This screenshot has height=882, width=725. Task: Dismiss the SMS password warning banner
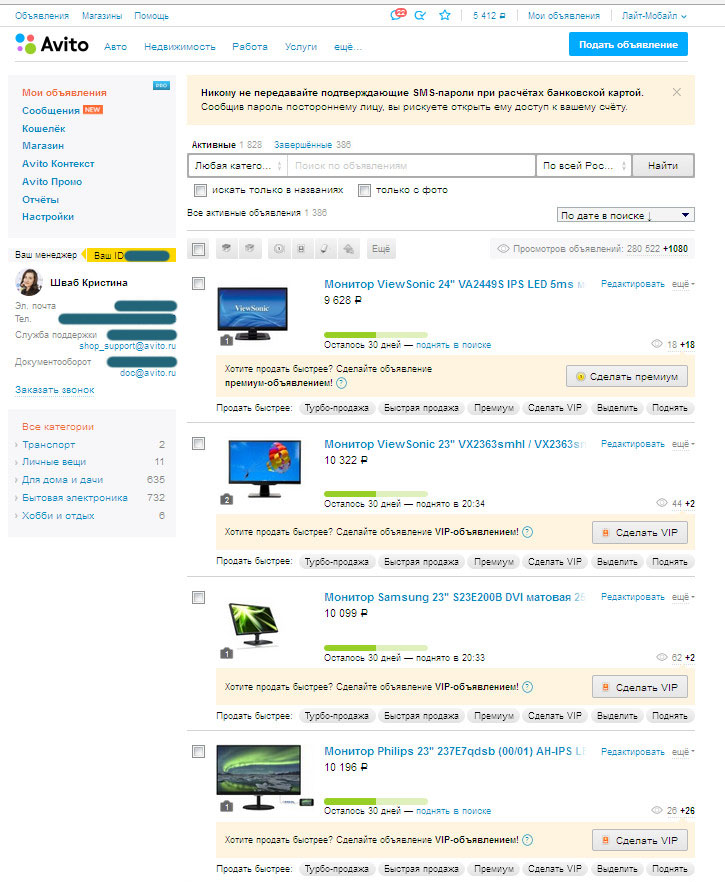[x=677, y=92]
